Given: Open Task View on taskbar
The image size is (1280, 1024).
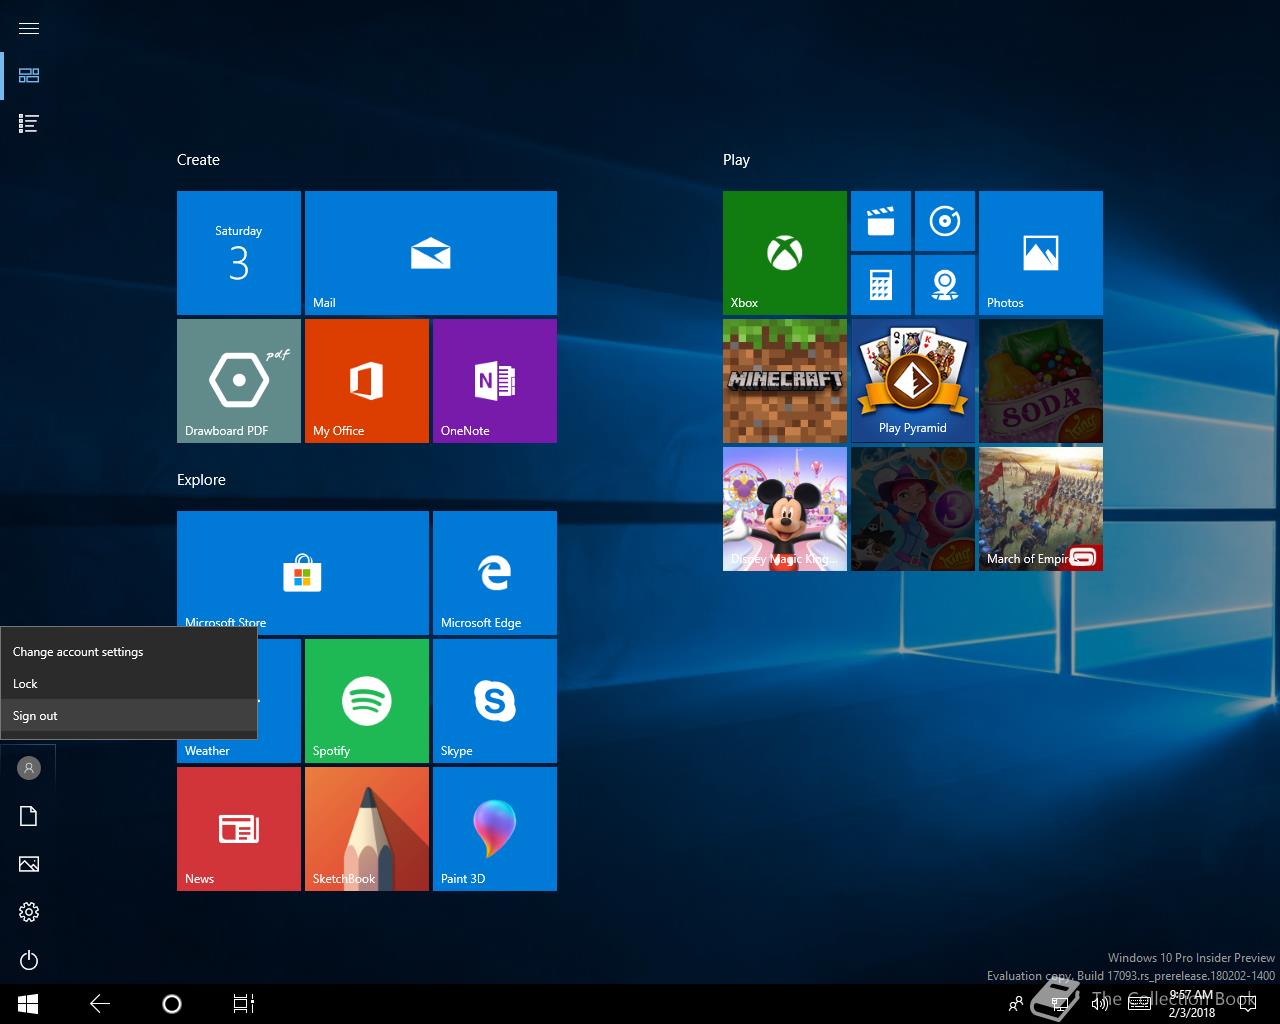Looking at the screenshot, I should click(x=243, y=1004).
